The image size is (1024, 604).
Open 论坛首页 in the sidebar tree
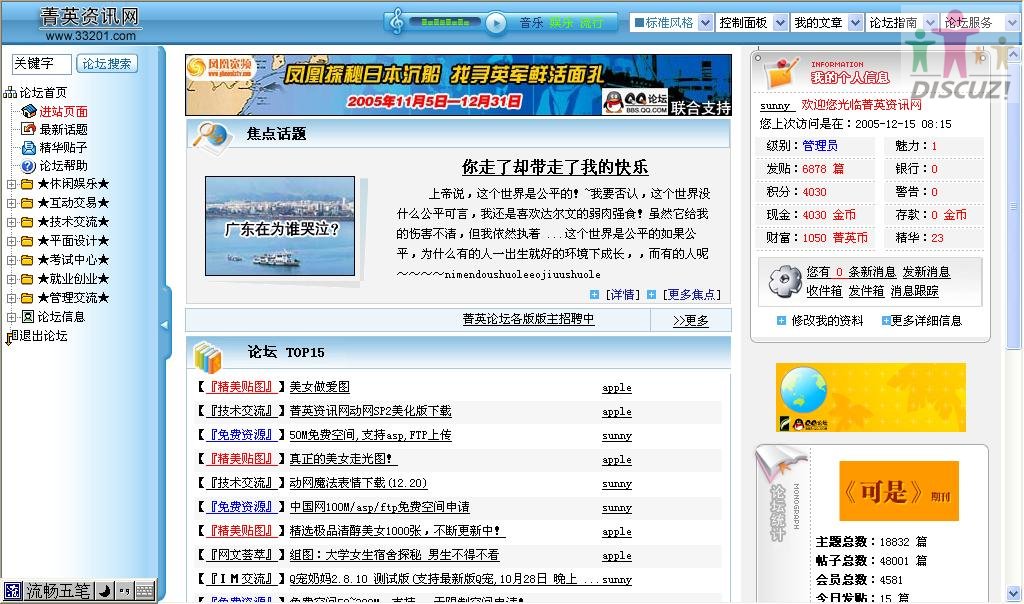click(x=43, y=93)
